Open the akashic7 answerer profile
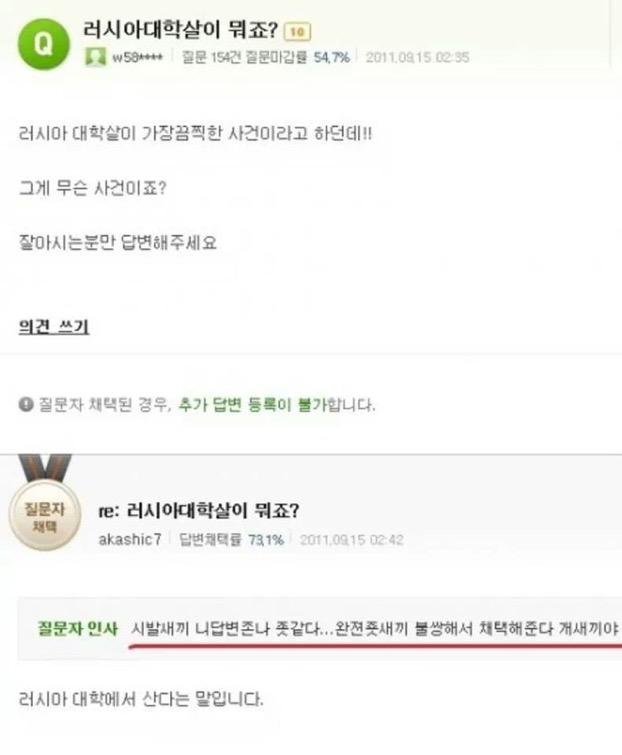 (x=130, y=539)
